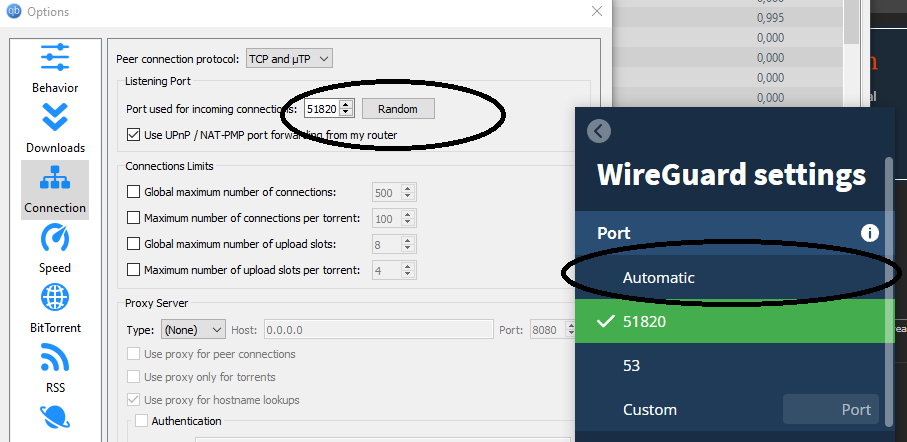Click the background window's vertical scrollbar
Screen dimensions: 907x442
pos(851,21)
